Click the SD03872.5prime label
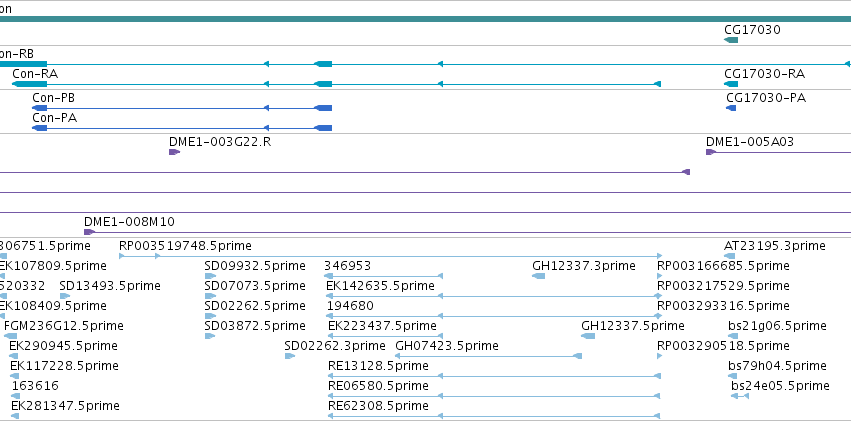Screen dimensions: 851x421 click(255, 326)
